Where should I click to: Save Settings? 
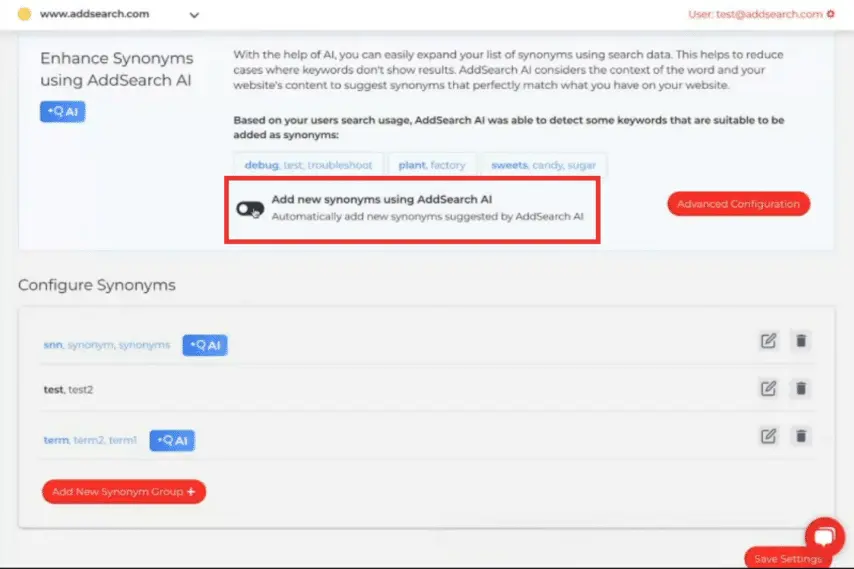coord(789,559)
